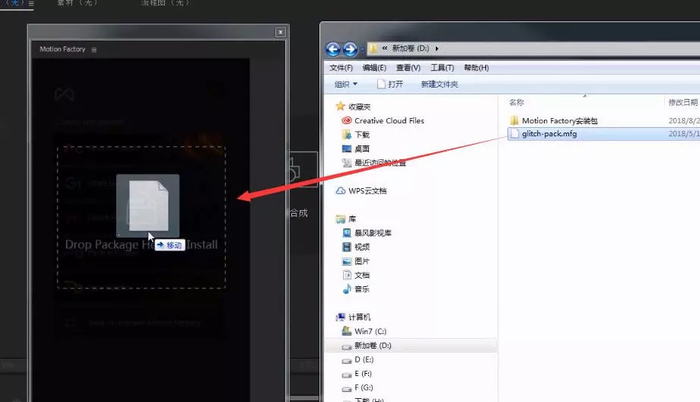Select E (F:) drive in tree
700x402 pixels.
tap(357, 374)
